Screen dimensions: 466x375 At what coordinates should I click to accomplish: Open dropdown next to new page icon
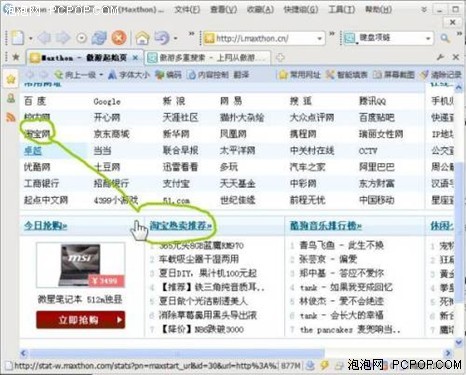point(30,38)
